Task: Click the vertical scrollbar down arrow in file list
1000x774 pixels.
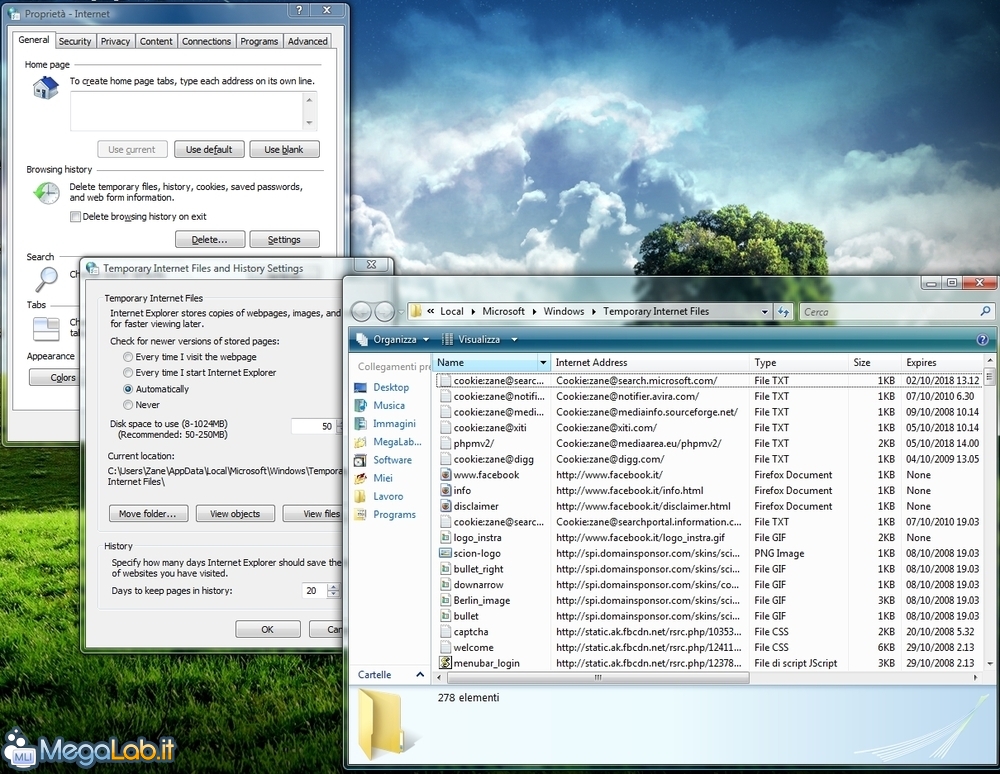Action: click(989, 664)
